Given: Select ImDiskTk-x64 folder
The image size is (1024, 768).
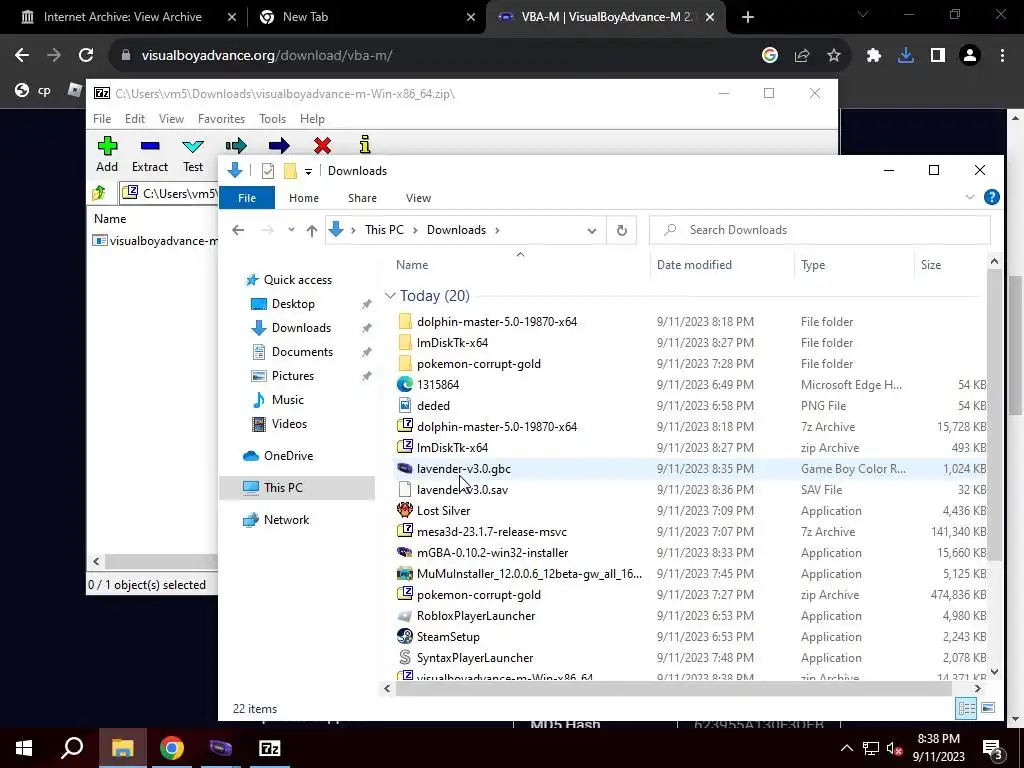Looking at the screenshot, I should click(452, 343).
